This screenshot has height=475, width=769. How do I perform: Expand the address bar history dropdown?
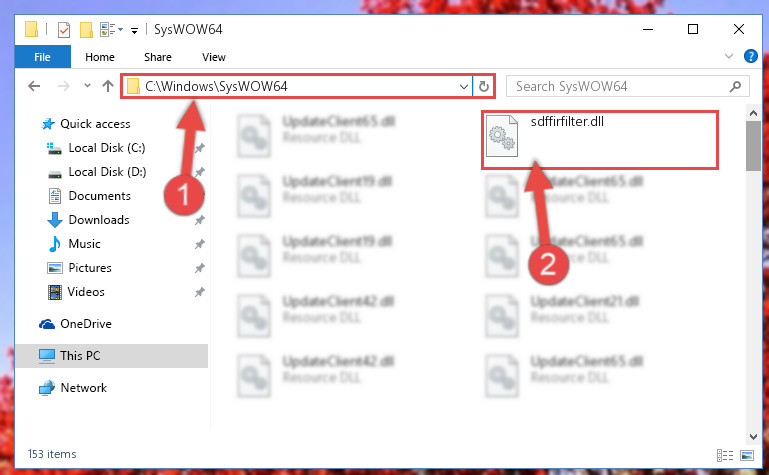[x=463, y=87]
